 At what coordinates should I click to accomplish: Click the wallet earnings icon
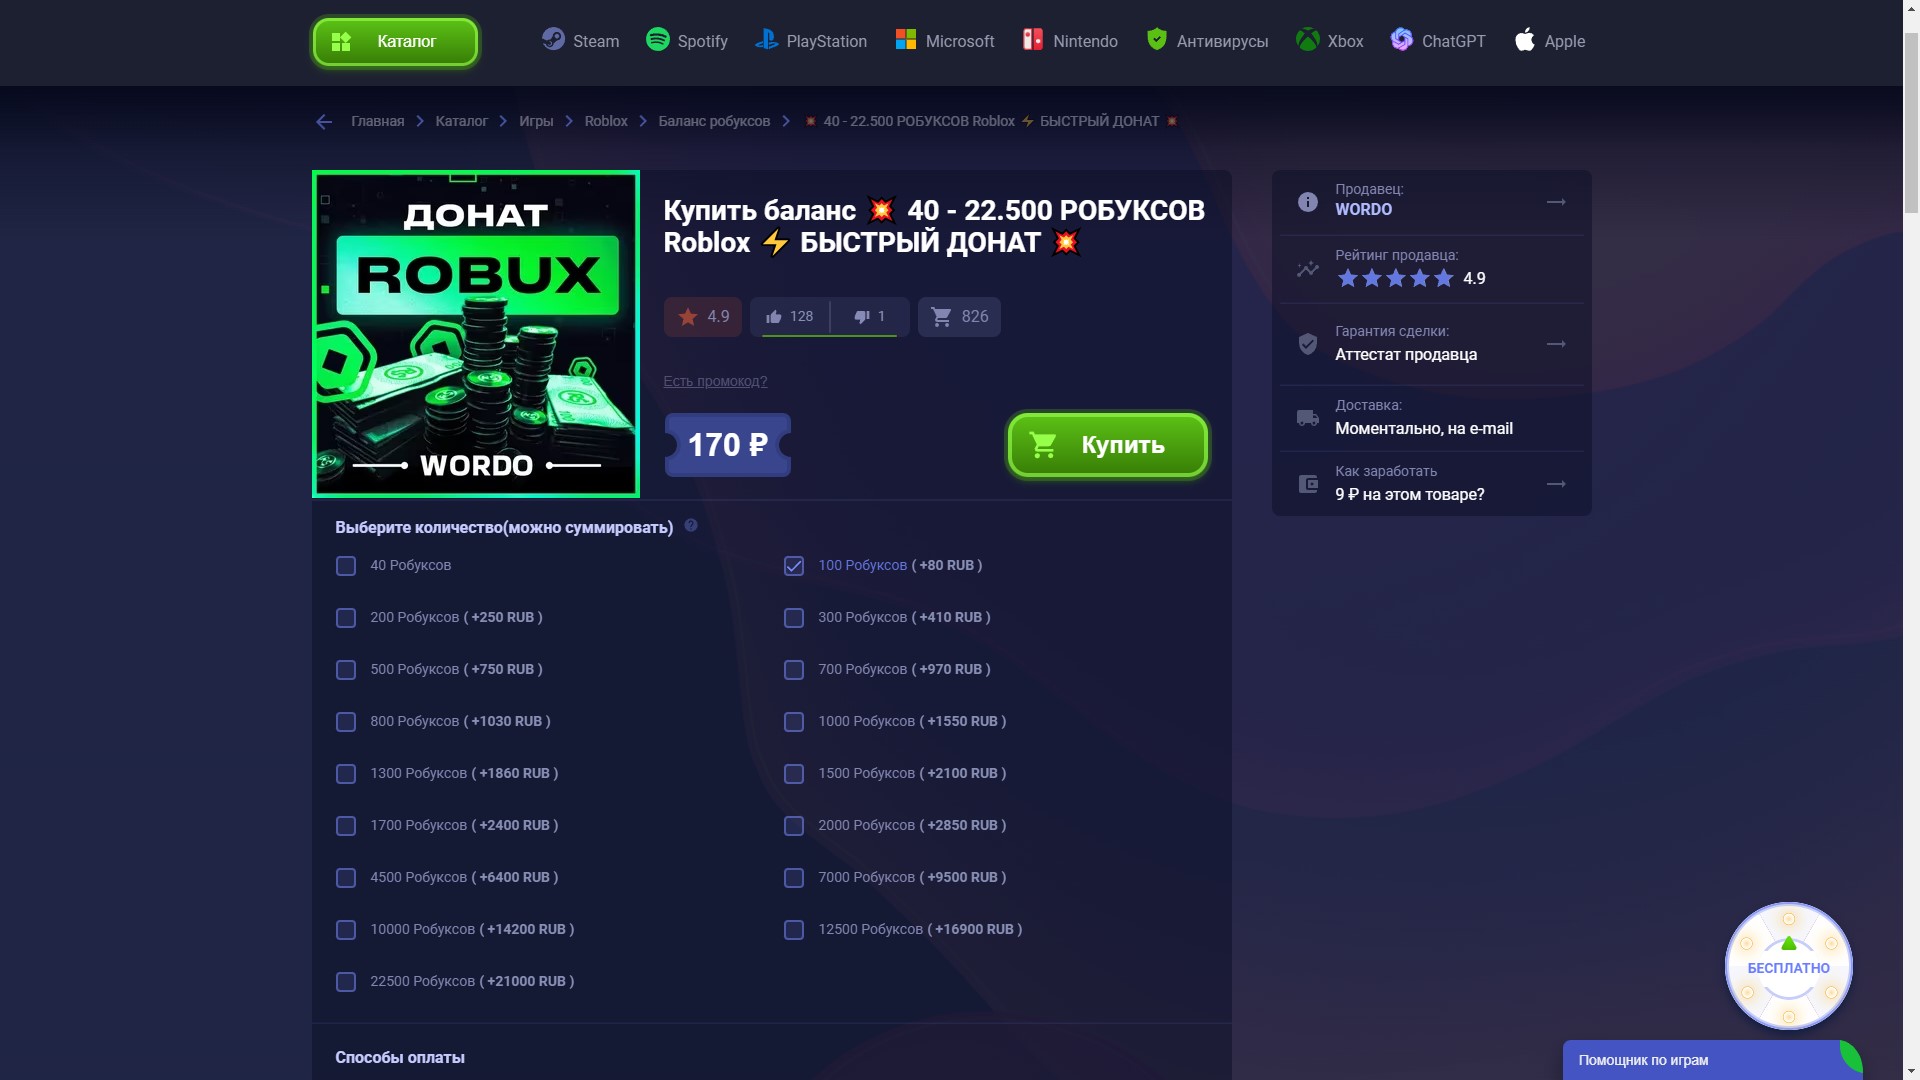1307,484
